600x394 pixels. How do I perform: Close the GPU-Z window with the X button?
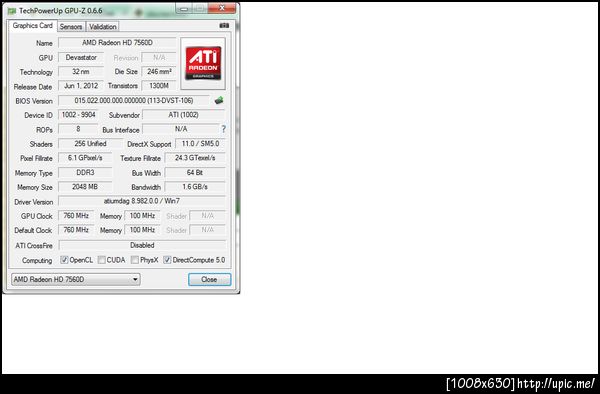click(x=222, y=8)
